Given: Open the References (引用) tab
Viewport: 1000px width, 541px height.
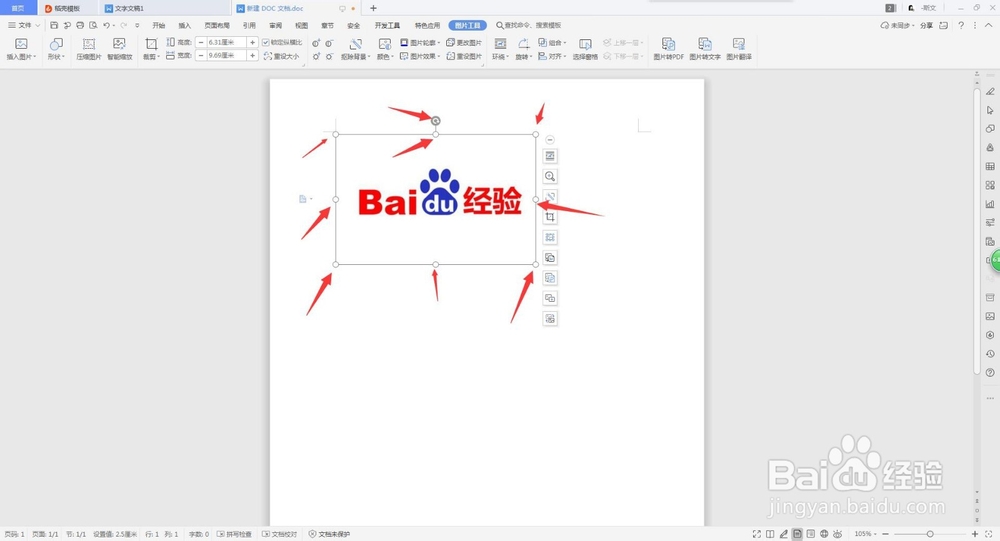Looking at the screenshot, I should point(249,26).
